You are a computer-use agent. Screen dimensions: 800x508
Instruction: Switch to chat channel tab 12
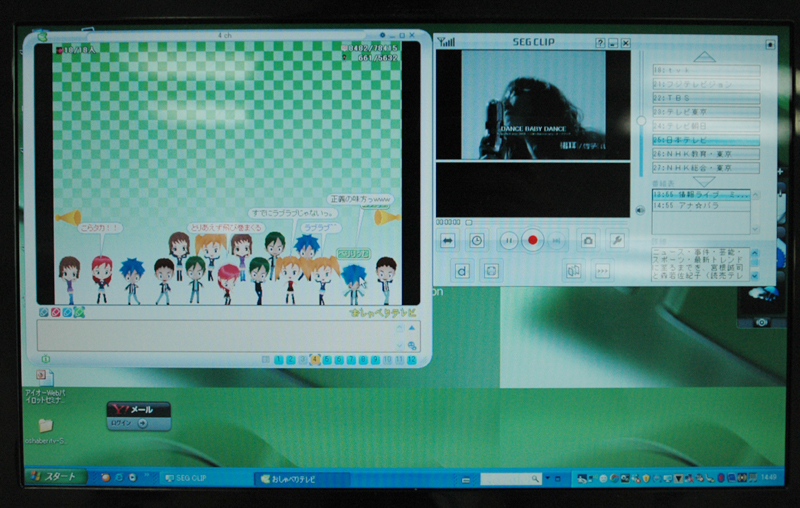411,359
